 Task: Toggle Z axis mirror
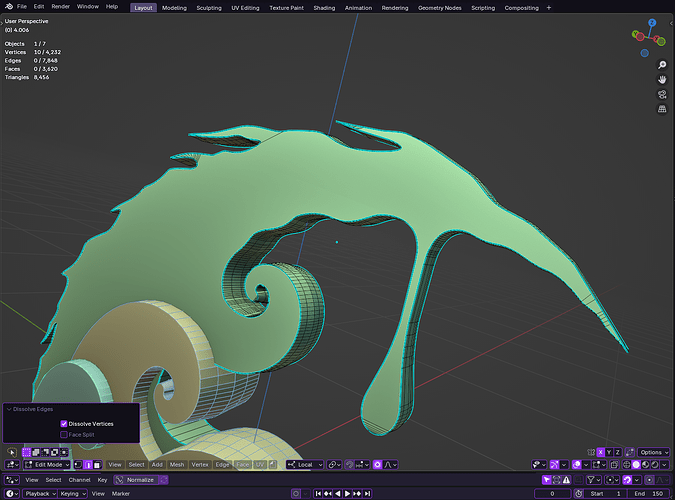pyautogui.click(x=618, y=452)
